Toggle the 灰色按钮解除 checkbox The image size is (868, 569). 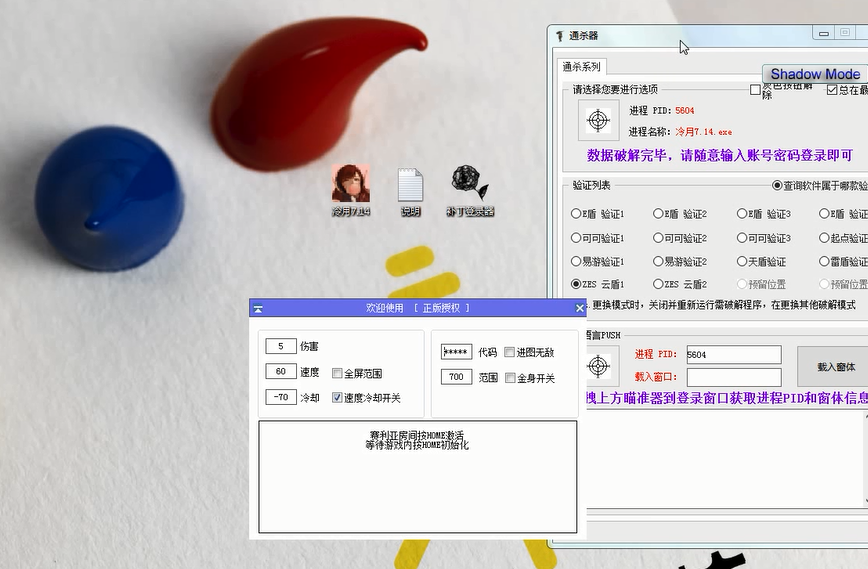(755, 90)
